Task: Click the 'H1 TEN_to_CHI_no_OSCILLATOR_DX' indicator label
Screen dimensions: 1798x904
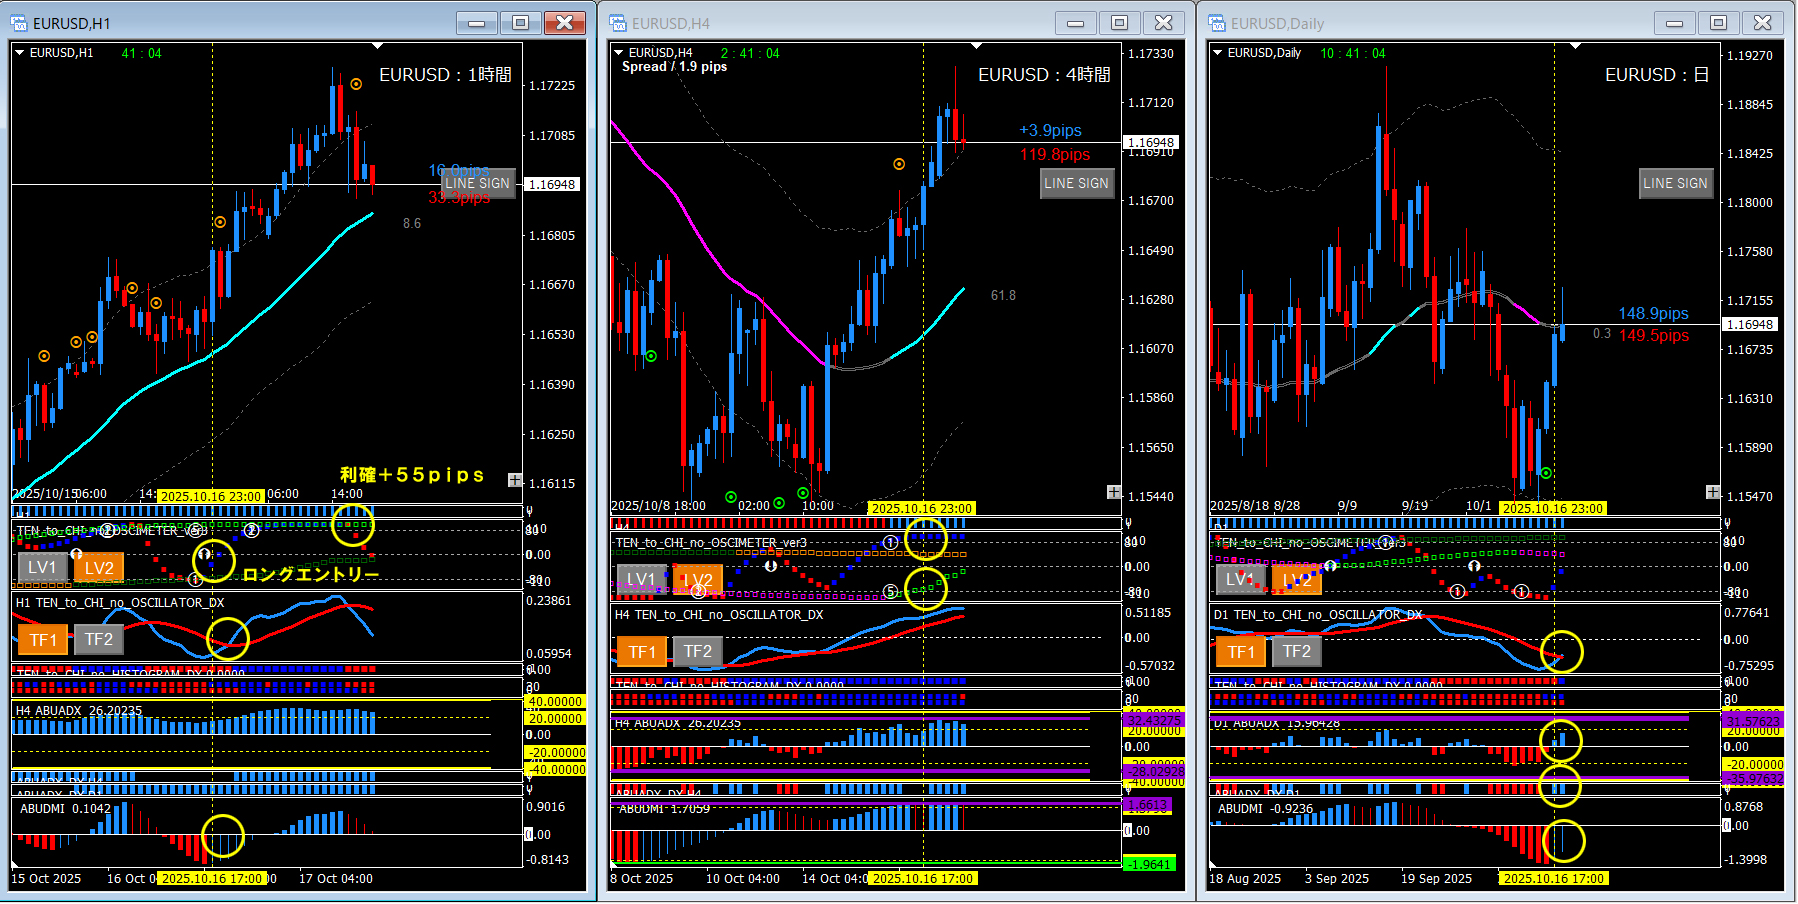Action: pyautogui.click(x=120, y=603)
